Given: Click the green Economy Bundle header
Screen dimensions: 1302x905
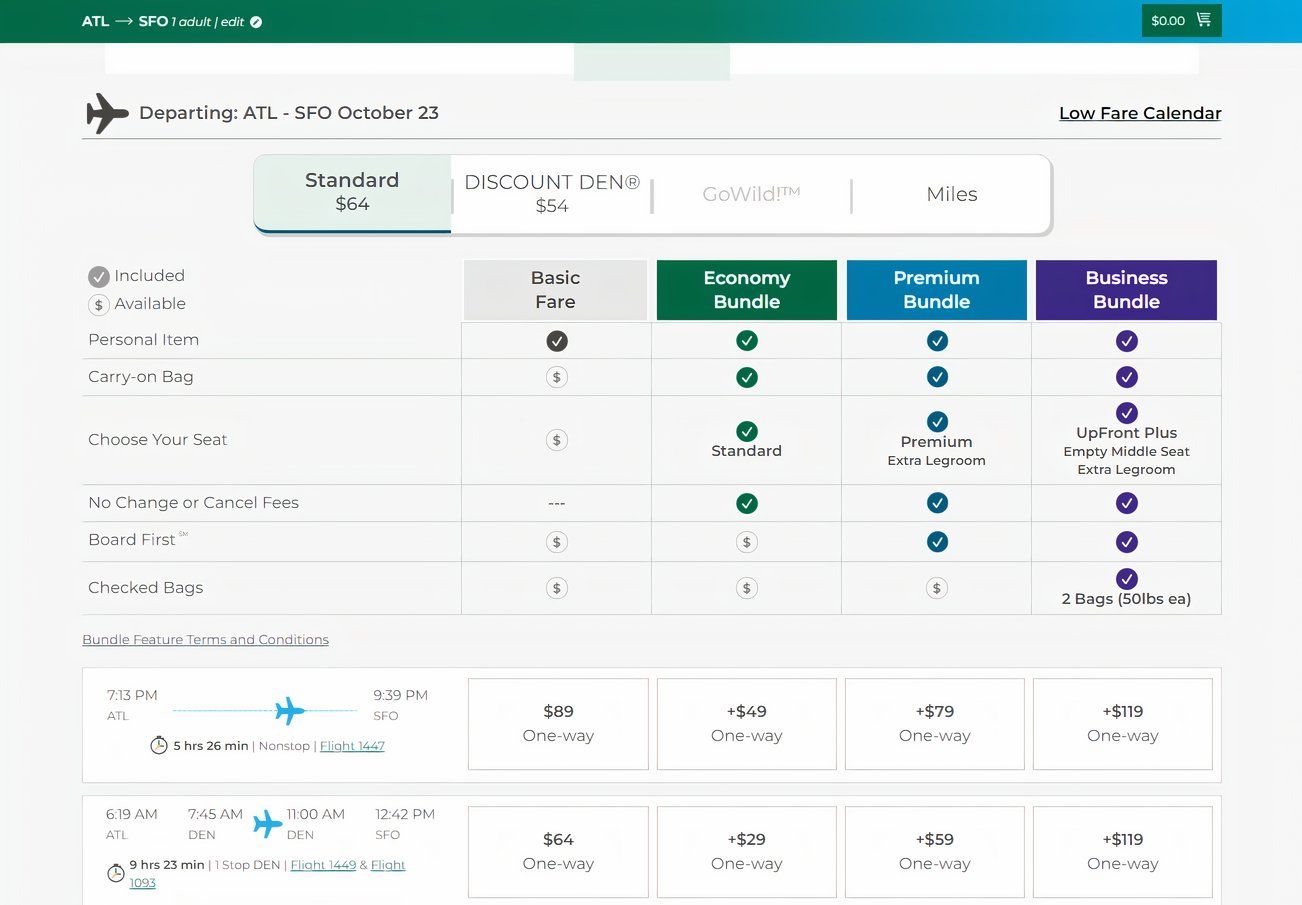Looking at the screenshot, I should click(746, 290).
